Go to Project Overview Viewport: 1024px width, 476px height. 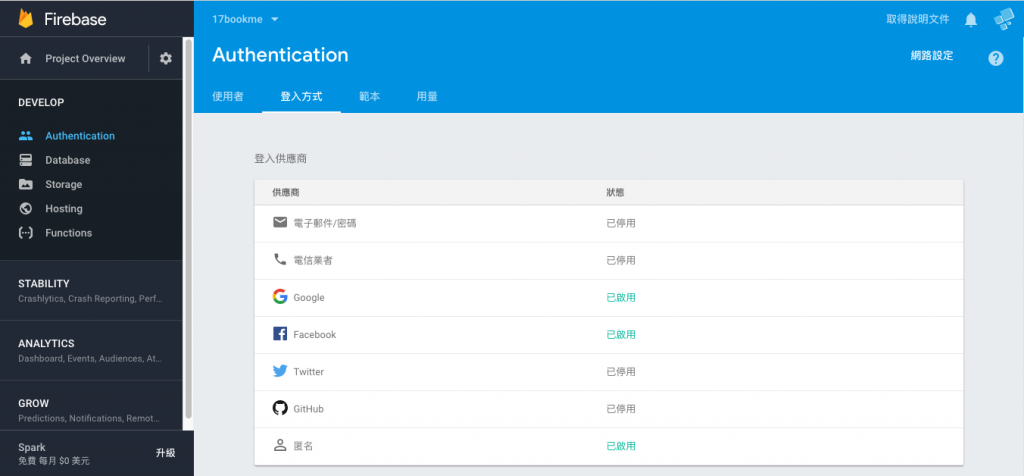[85, 59]
